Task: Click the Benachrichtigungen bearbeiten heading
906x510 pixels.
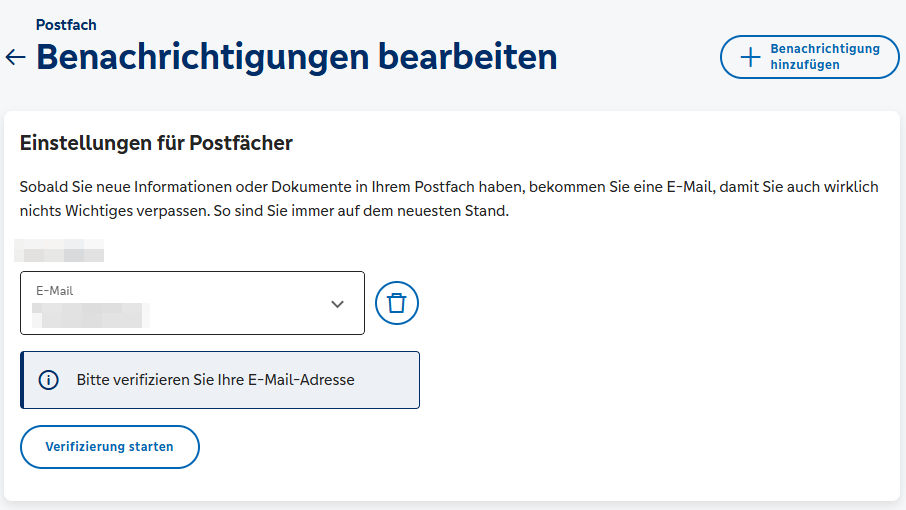Action: pyautogui.click(x=296, y=57)
